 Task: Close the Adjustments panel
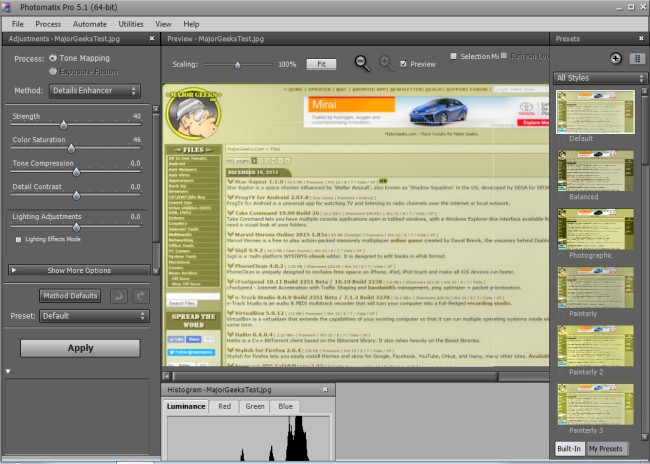tap(151, 39)
